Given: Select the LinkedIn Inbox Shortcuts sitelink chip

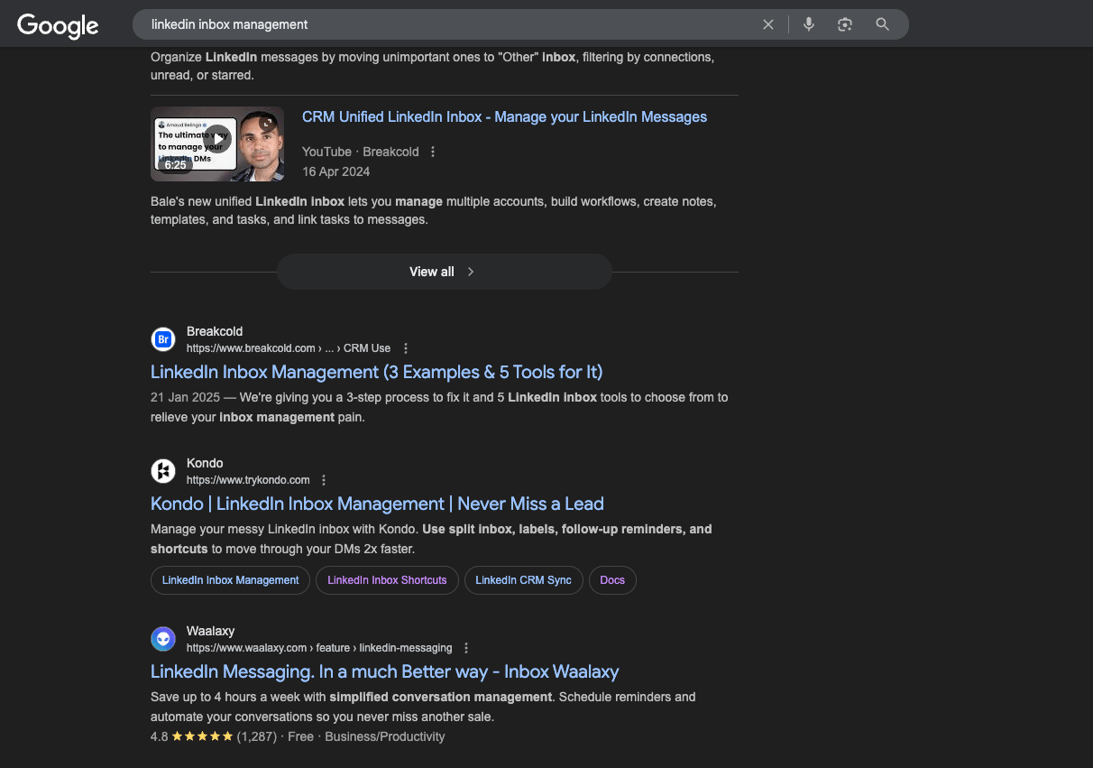Looking at the screenshot, I should click(x=387, y=581).
